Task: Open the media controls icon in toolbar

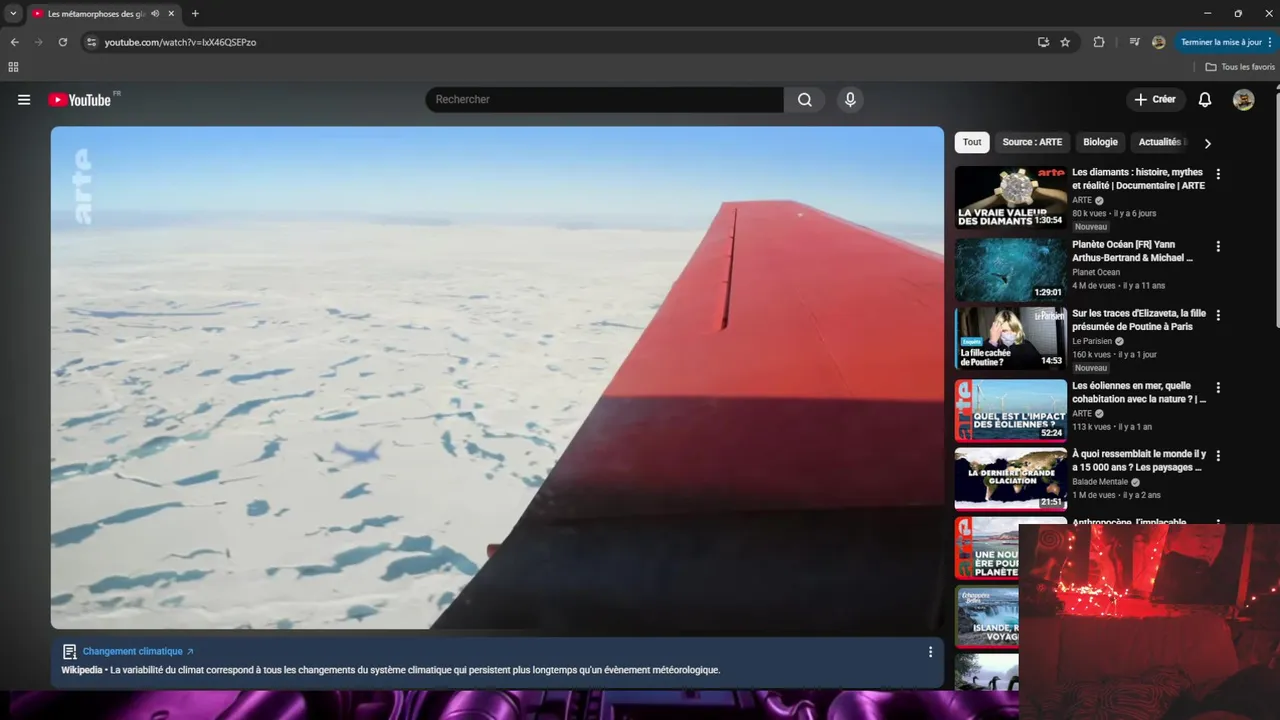Action: (x=1134, y=42)
